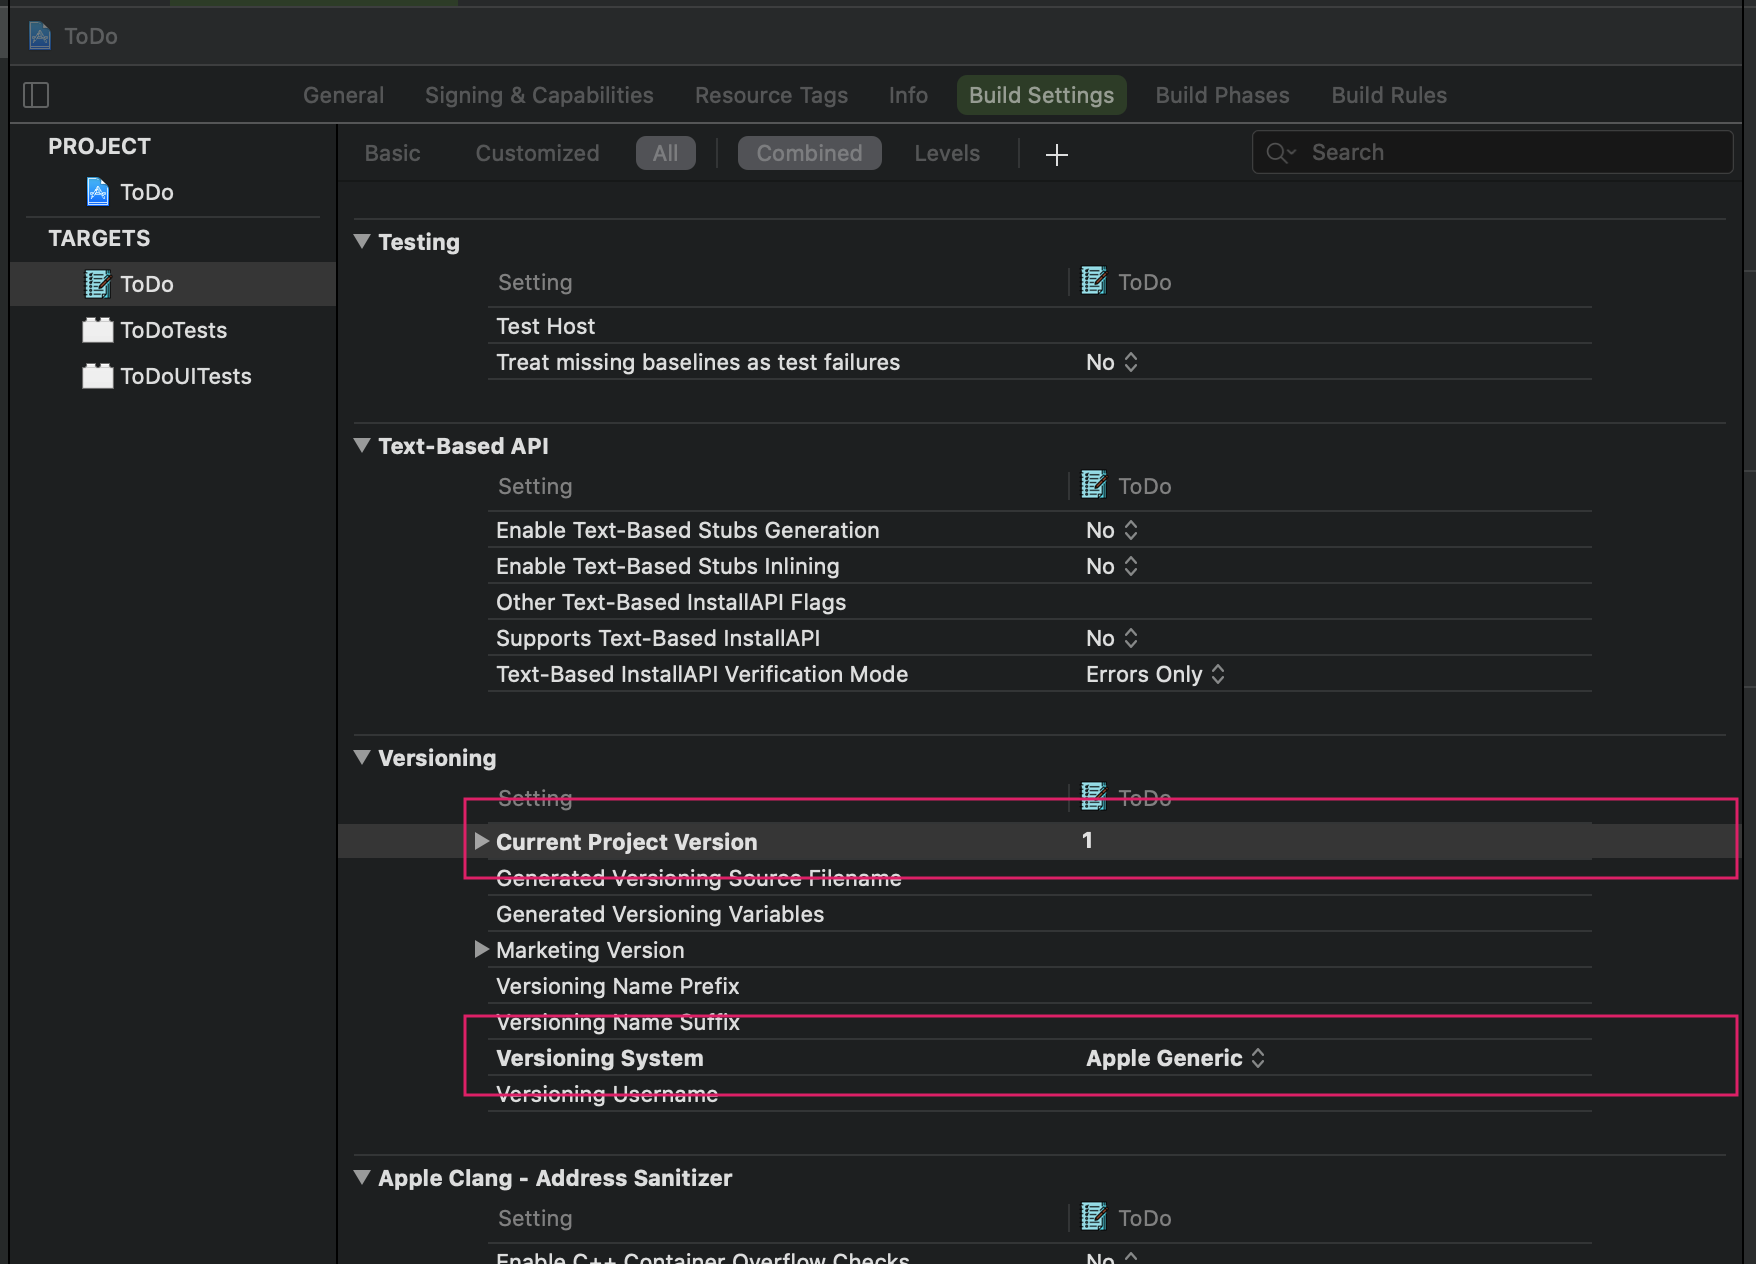1756x1264 pixels.
Task: Click the ToDoUITests bundle icon
Action: coord(97,376)
